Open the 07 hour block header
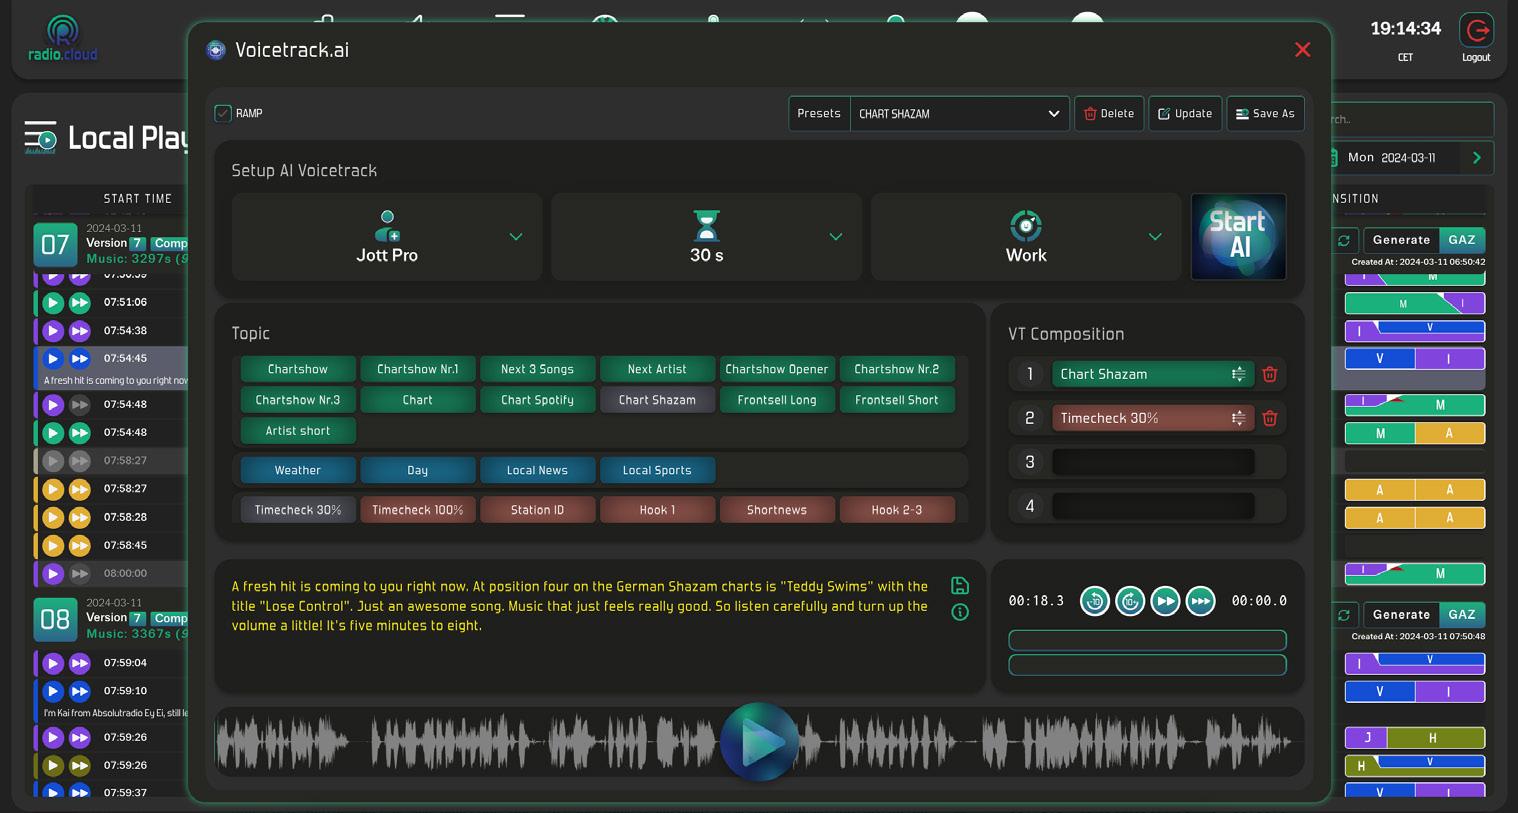The image size is (1518, 813). tap(55, 244)
